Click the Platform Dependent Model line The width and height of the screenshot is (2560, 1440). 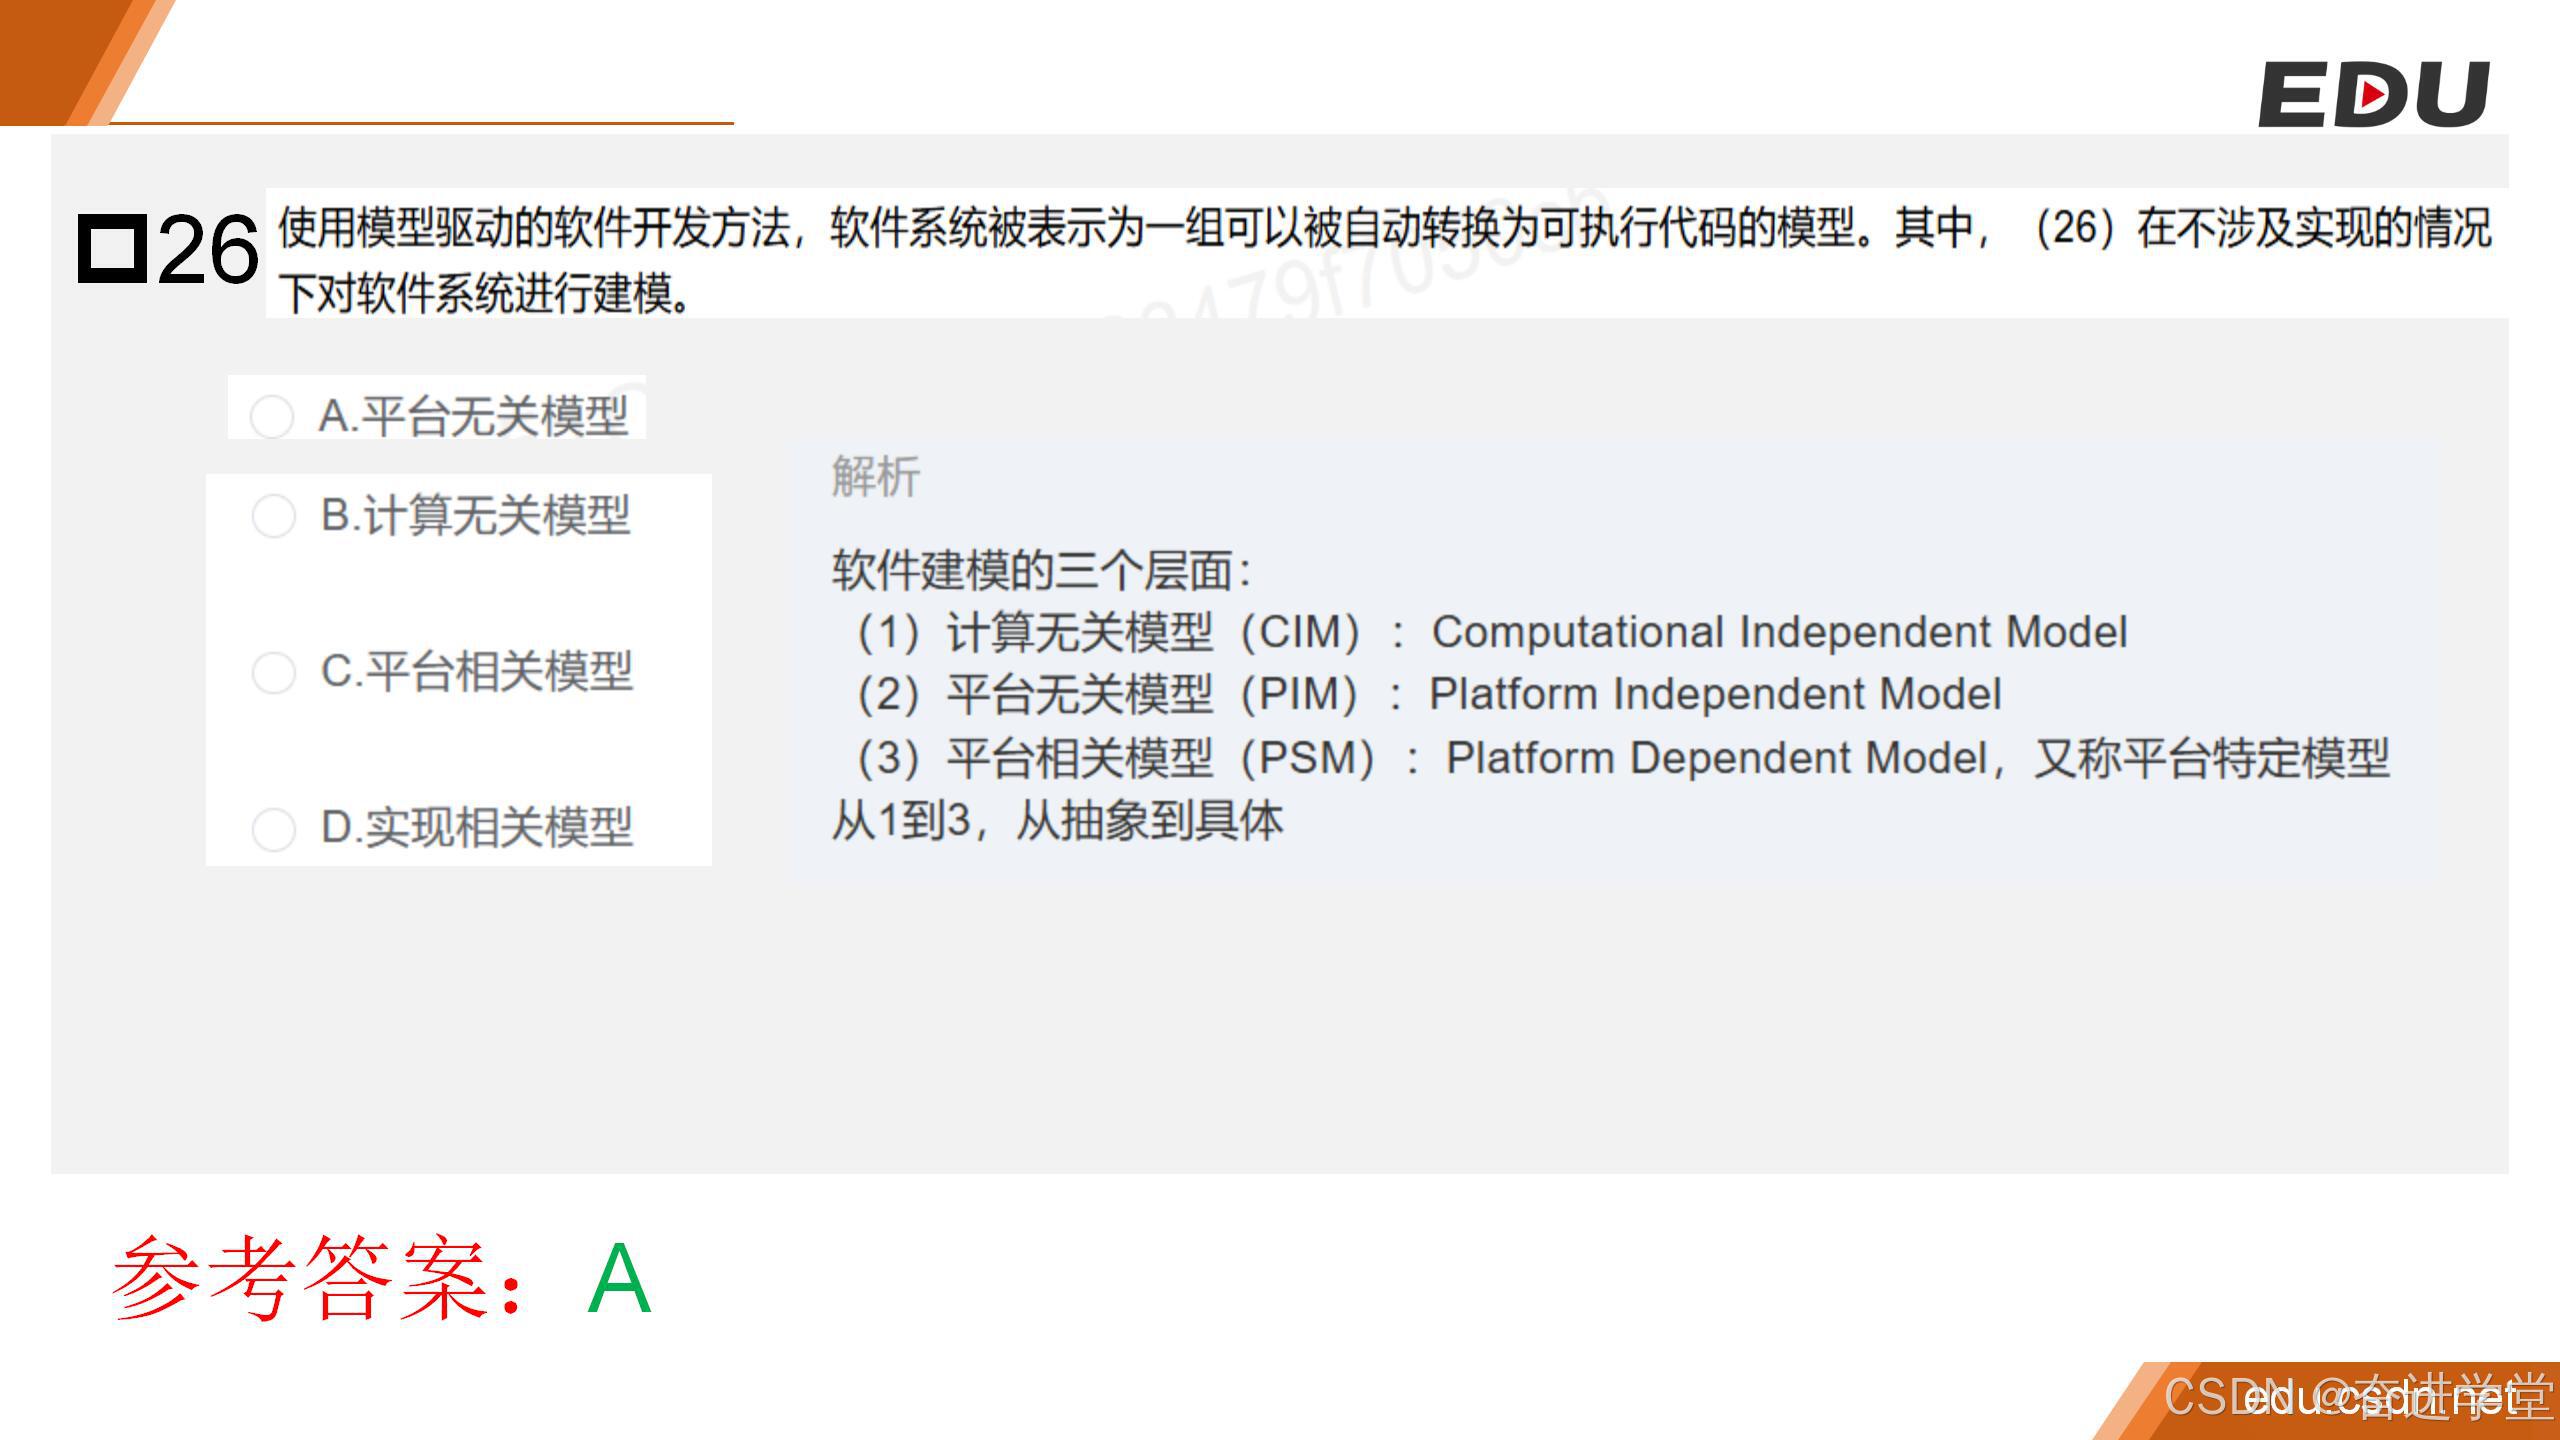1620,758
